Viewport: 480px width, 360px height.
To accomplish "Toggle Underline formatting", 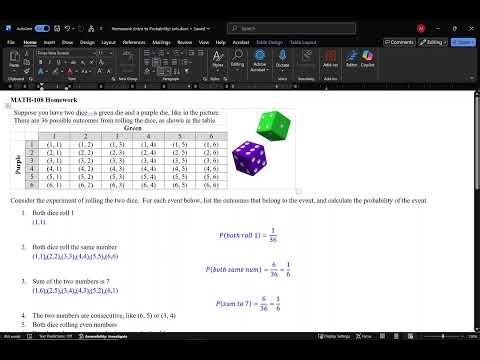I will pos(58,62).
